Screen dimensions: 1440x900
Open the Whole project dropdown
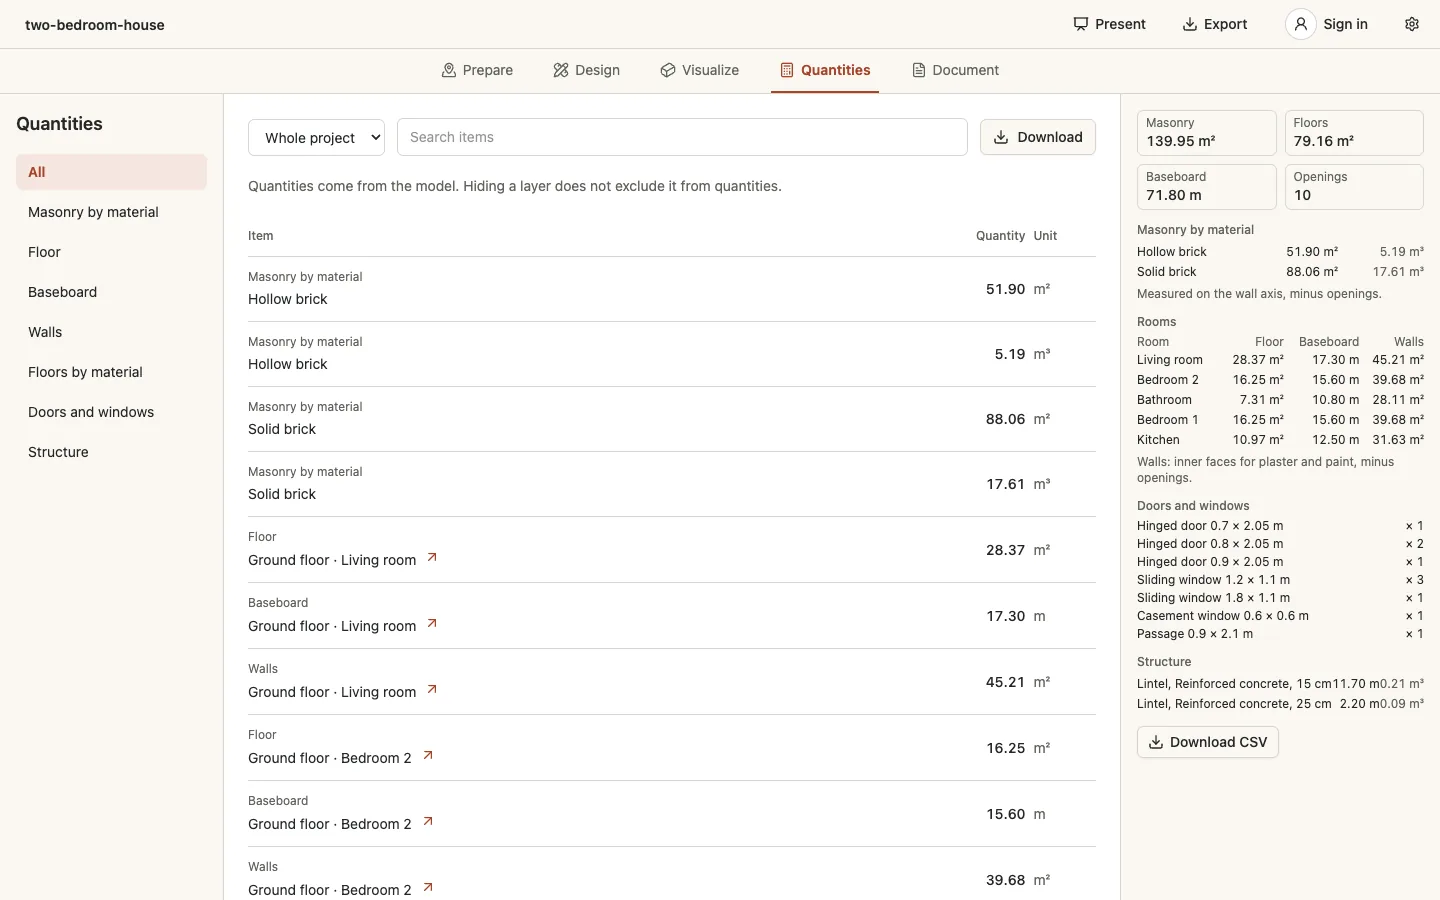click(x=317, y=137)
